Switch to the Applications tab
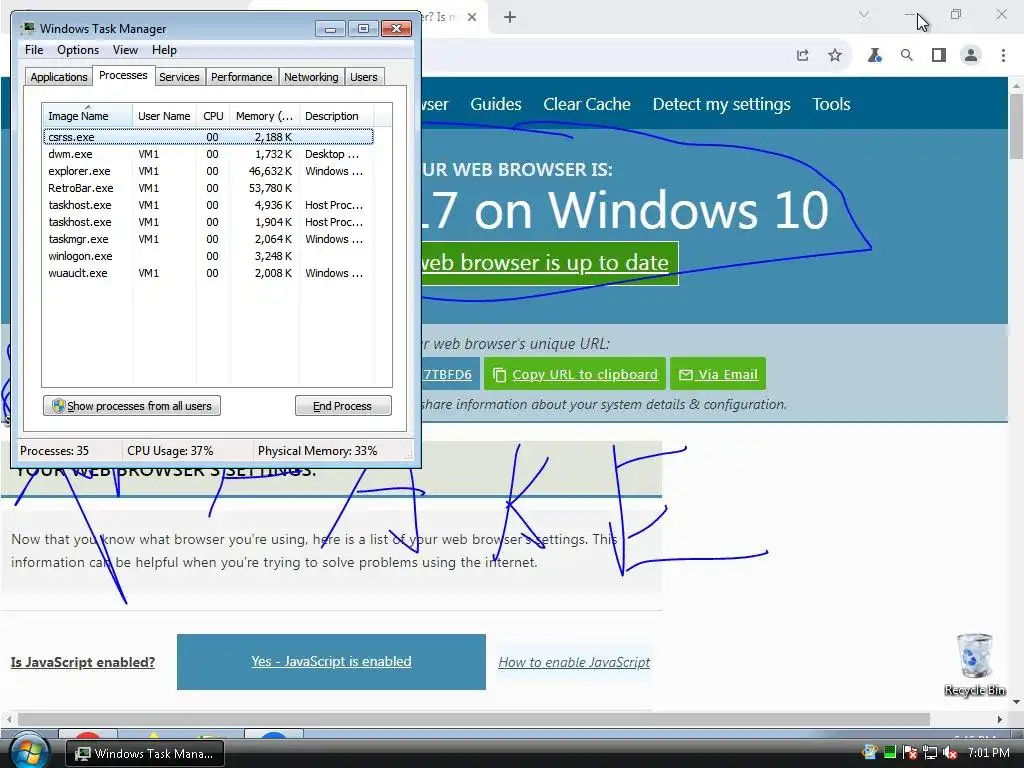 pyautogui.click(x=59, y=77)
